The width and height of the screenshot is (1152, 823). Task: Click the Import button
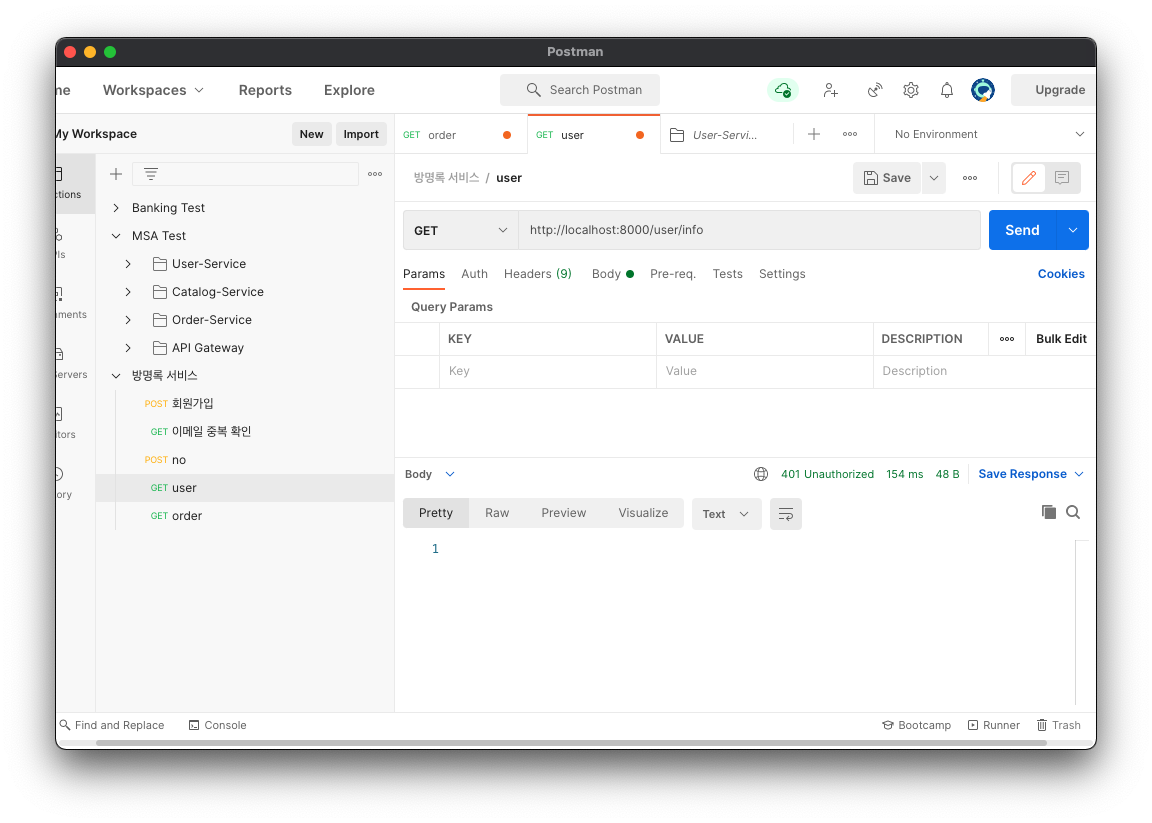coord(361,134)
